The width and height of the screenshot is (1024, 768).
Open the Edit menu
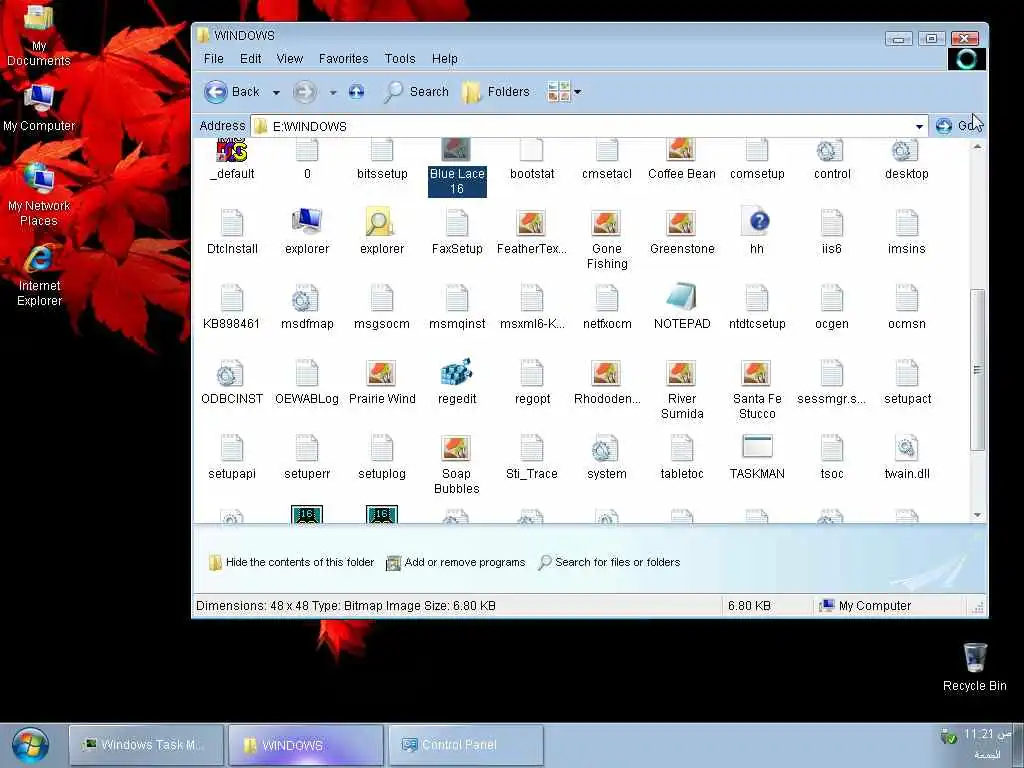250,59
